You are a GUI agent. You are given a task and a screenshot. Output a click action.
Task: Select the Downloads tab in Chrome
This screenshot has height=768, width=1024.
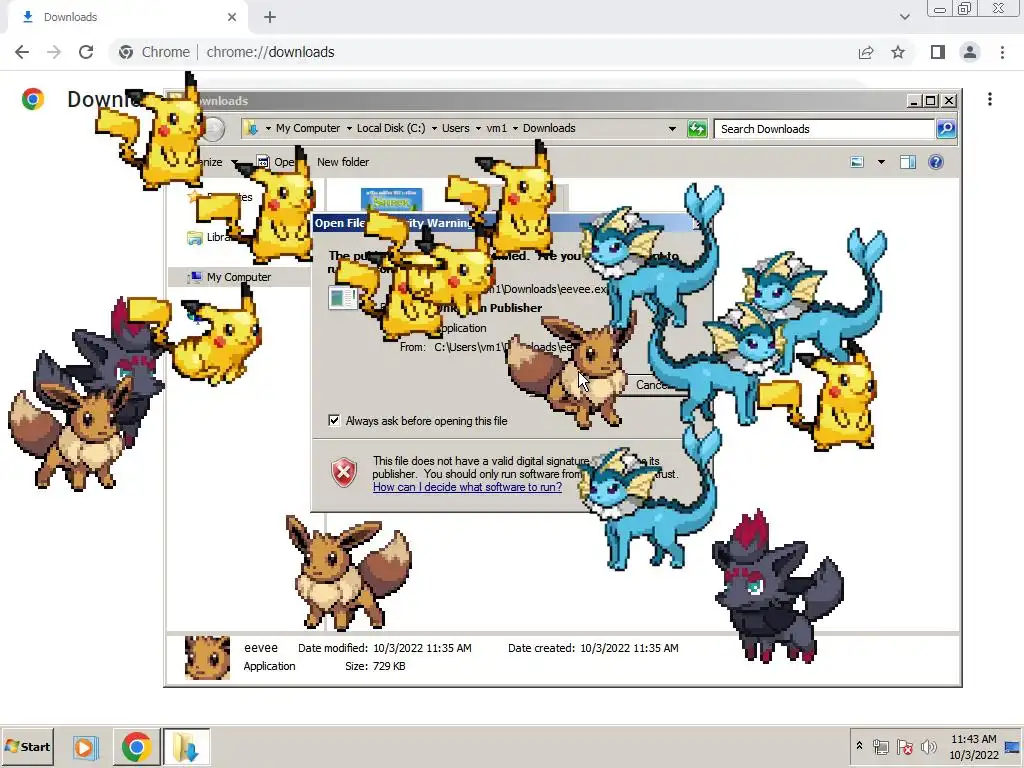tap(127, 17)
